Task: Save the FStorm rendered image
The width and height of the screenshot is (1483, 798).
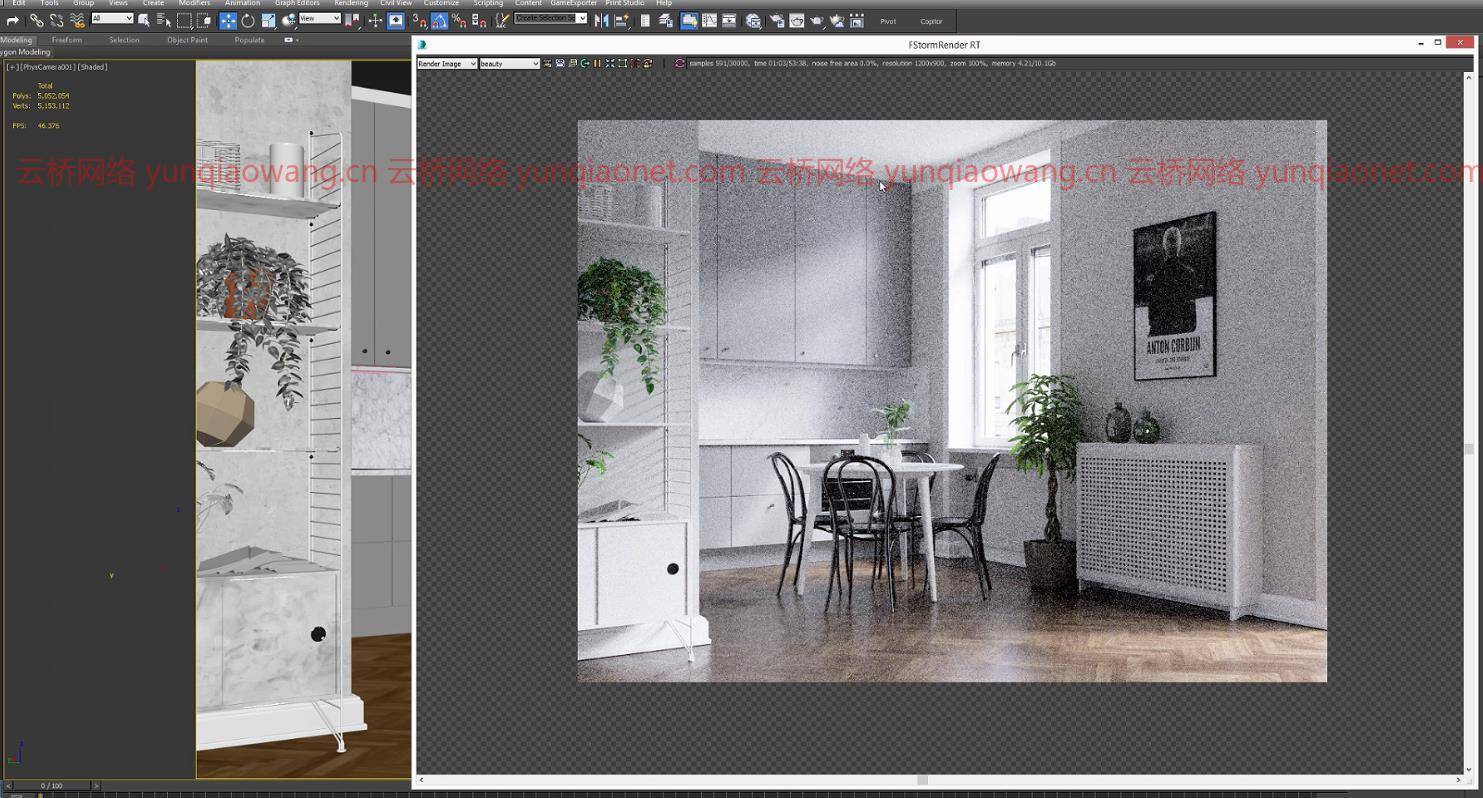Action: [x=560, y=63]
